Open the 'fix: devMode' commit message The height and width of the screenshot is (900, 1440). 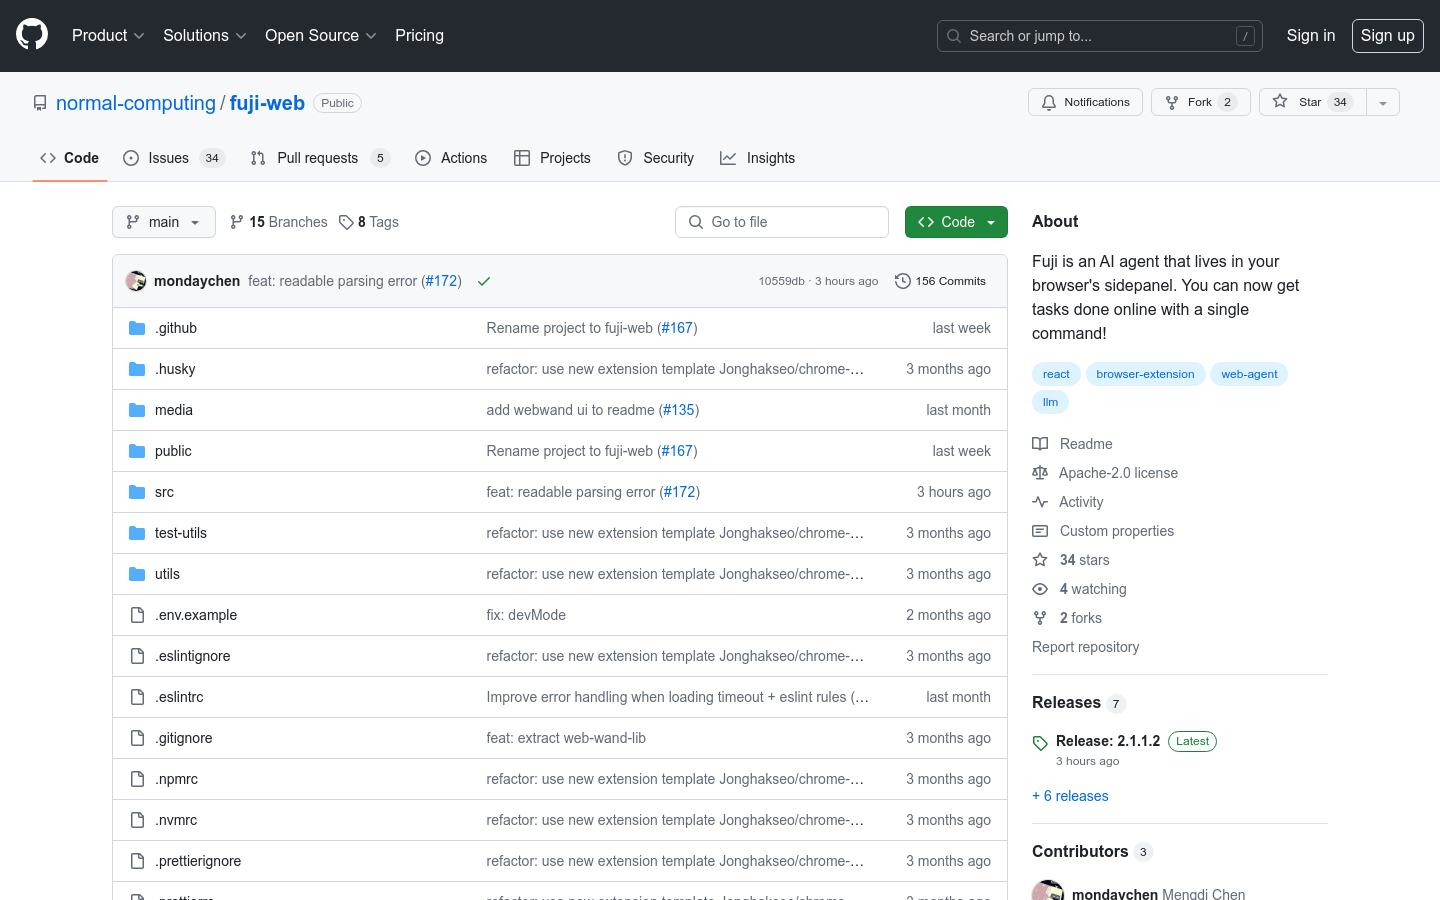click(x=526, y=615)
